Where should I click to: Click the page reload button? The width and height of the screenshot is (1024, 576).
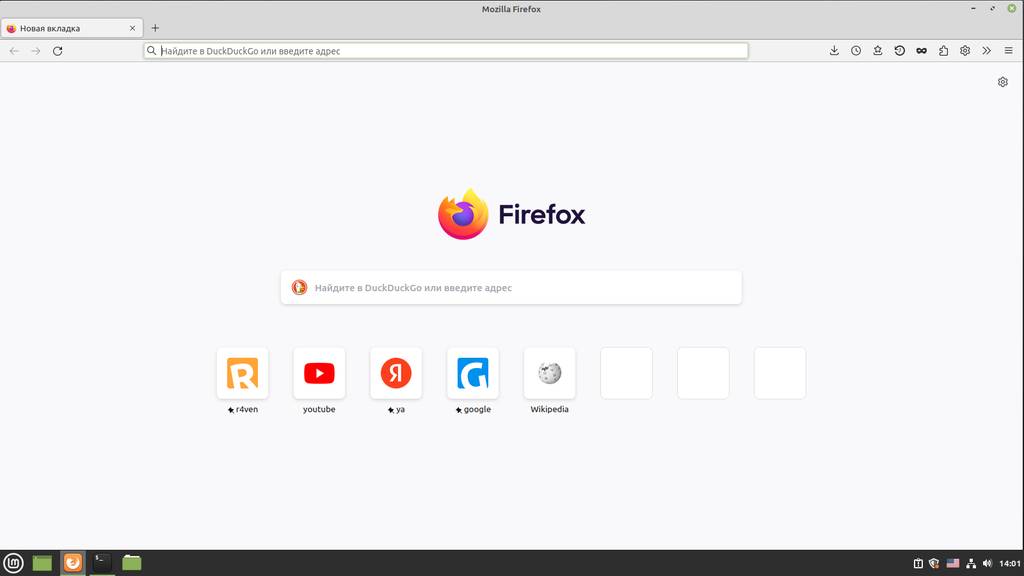point(58,51)
